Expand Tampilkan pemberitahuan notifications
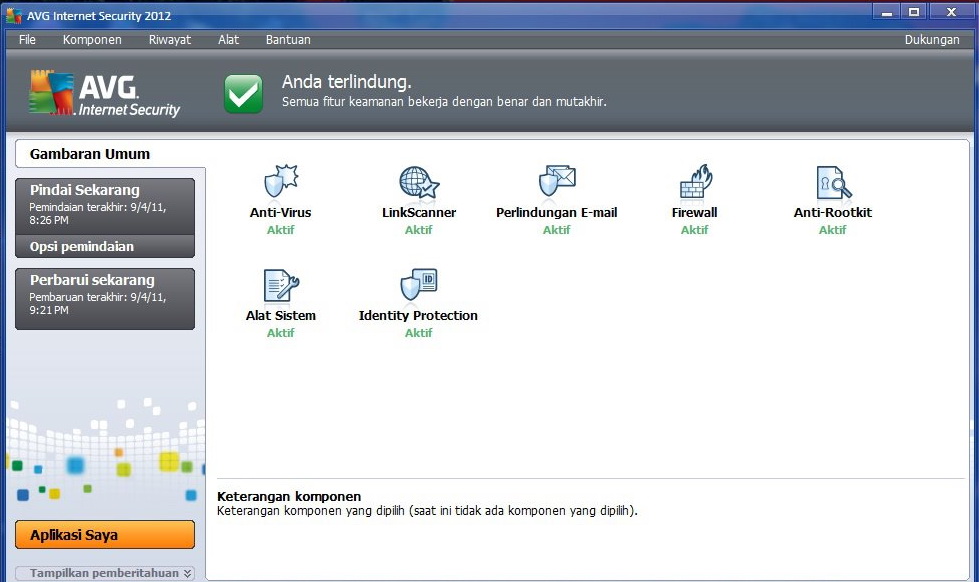This screenshot has height=582, width=979. (105, 573)
